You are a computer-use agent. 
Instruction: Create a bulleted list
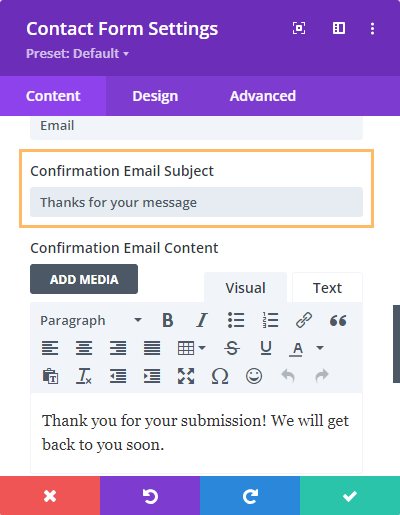236,320
